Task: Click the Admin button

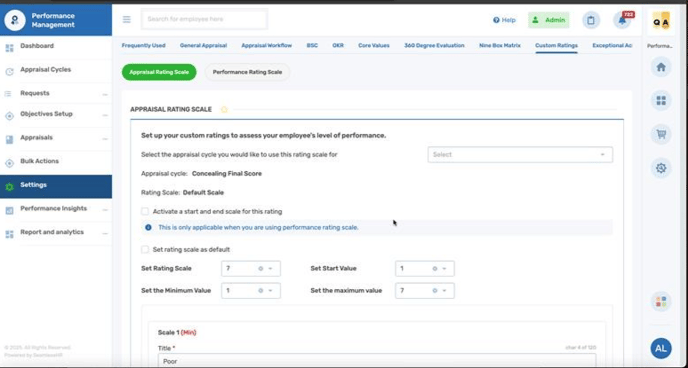Action: 548,20
